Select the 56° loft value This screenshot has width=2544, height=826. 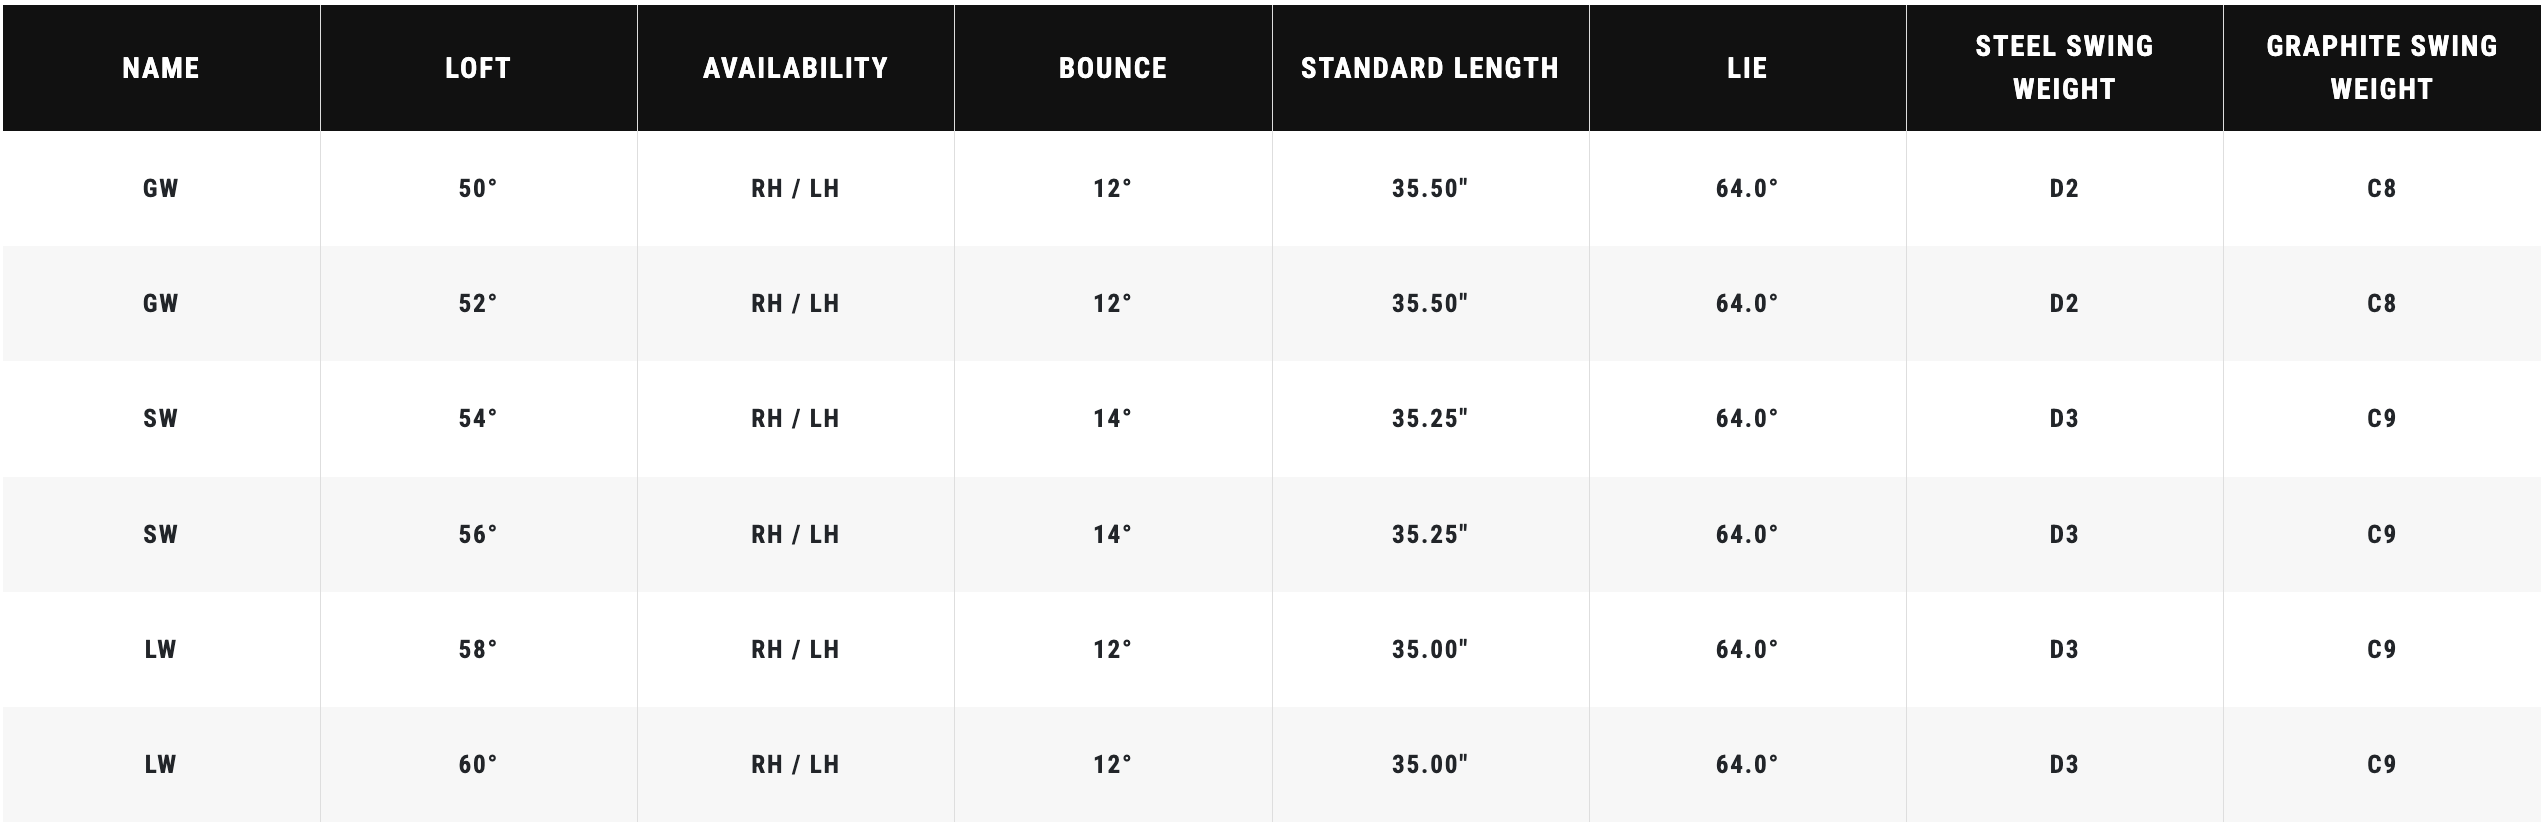[x=478, y=534]
